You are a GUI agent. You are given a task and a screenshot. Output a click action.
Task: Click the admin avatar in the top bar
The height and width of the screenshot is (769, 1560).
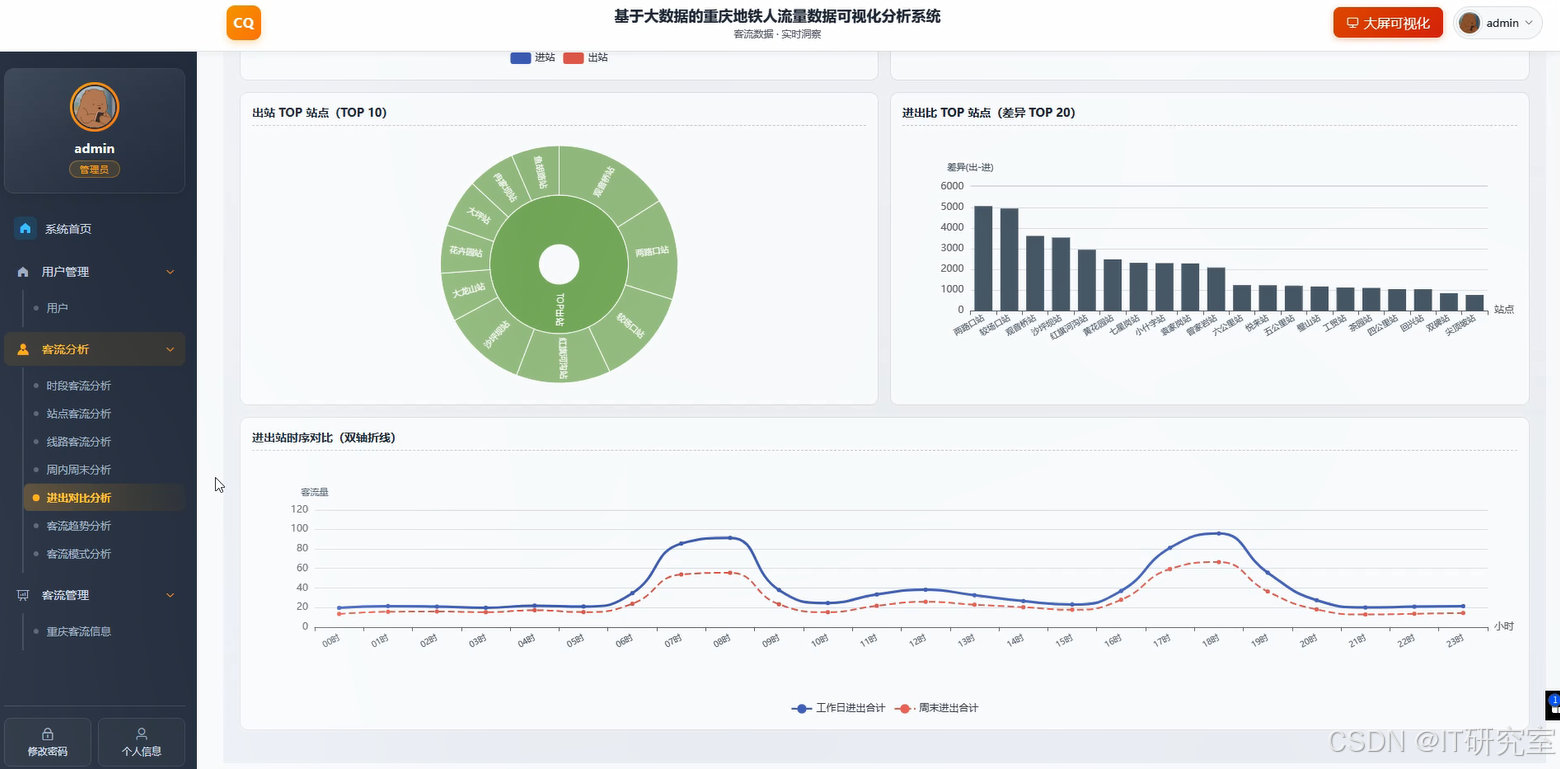[1469, 23]
